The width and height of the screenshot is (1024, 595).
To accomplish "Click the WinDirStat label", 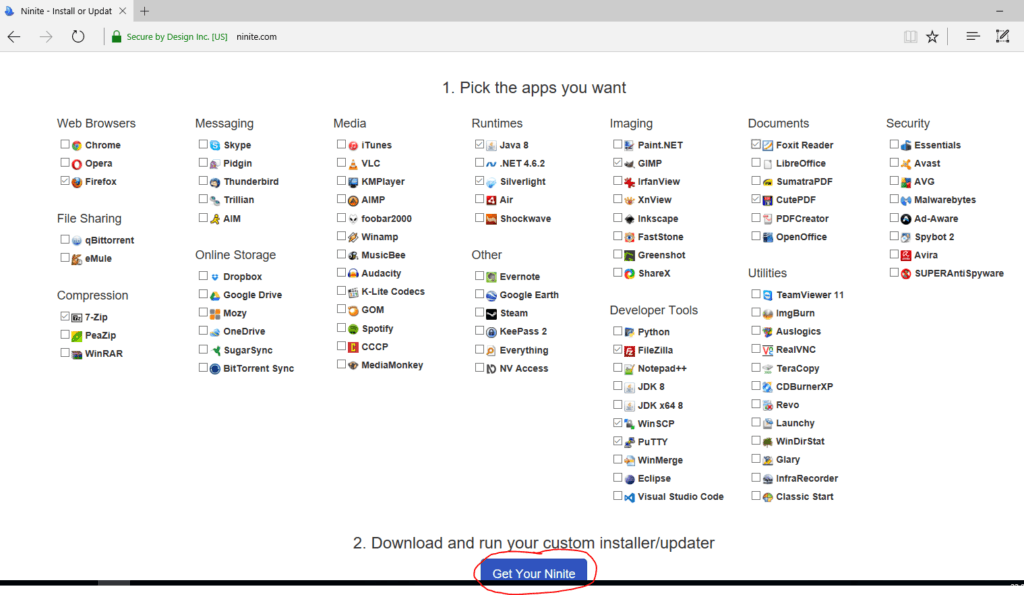I will 800,442.
